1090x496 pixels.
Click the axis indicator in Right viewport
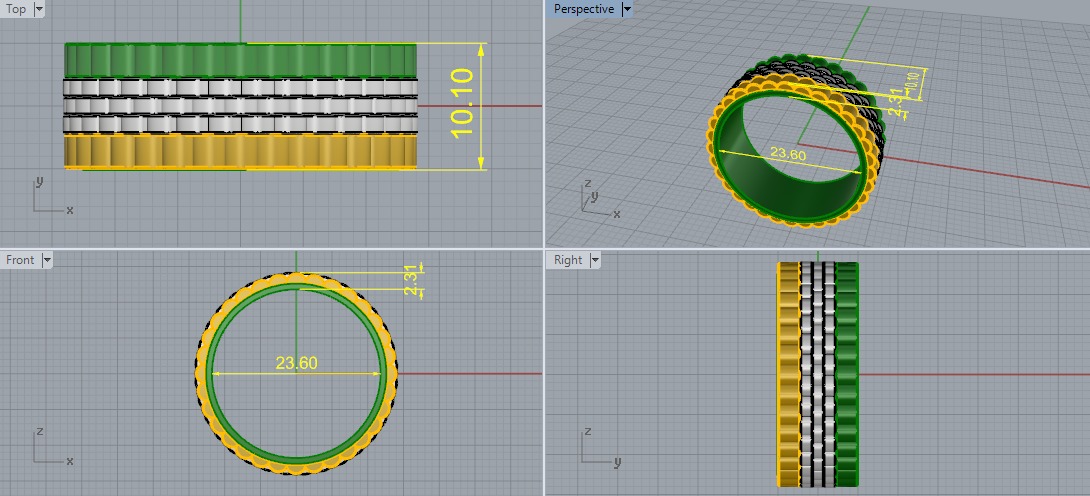coord(601,447)
